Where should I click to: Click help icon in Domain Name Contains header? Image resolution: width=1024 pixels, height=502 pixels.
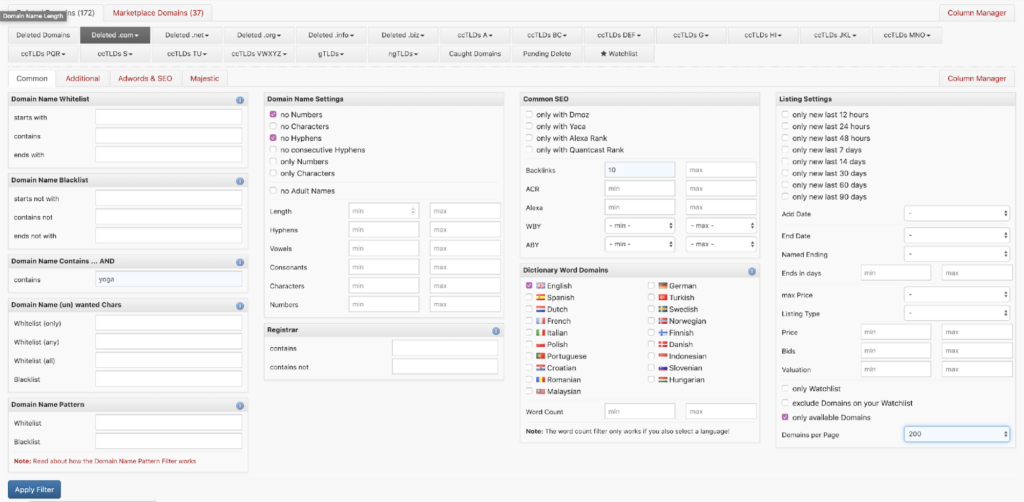240,262
